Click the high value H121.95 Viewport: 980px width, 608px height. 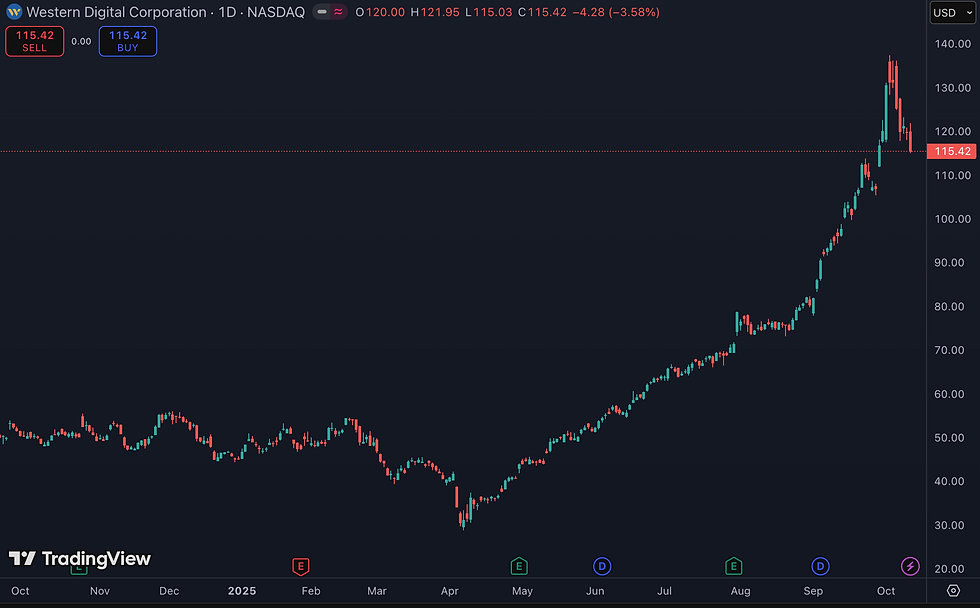tap(435, 12)
